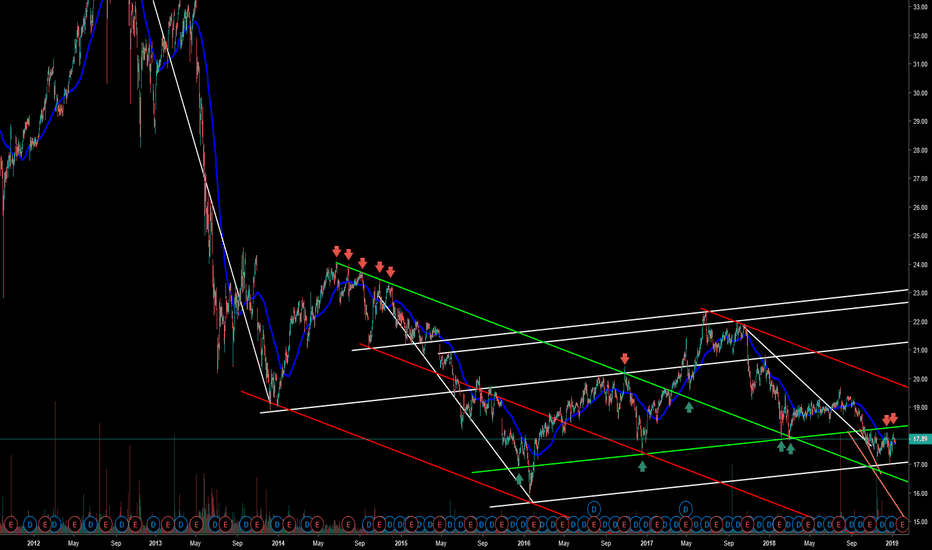Click the 30.00 price axis label
Viewport: 932px width, 550px height.
point(920,93)
